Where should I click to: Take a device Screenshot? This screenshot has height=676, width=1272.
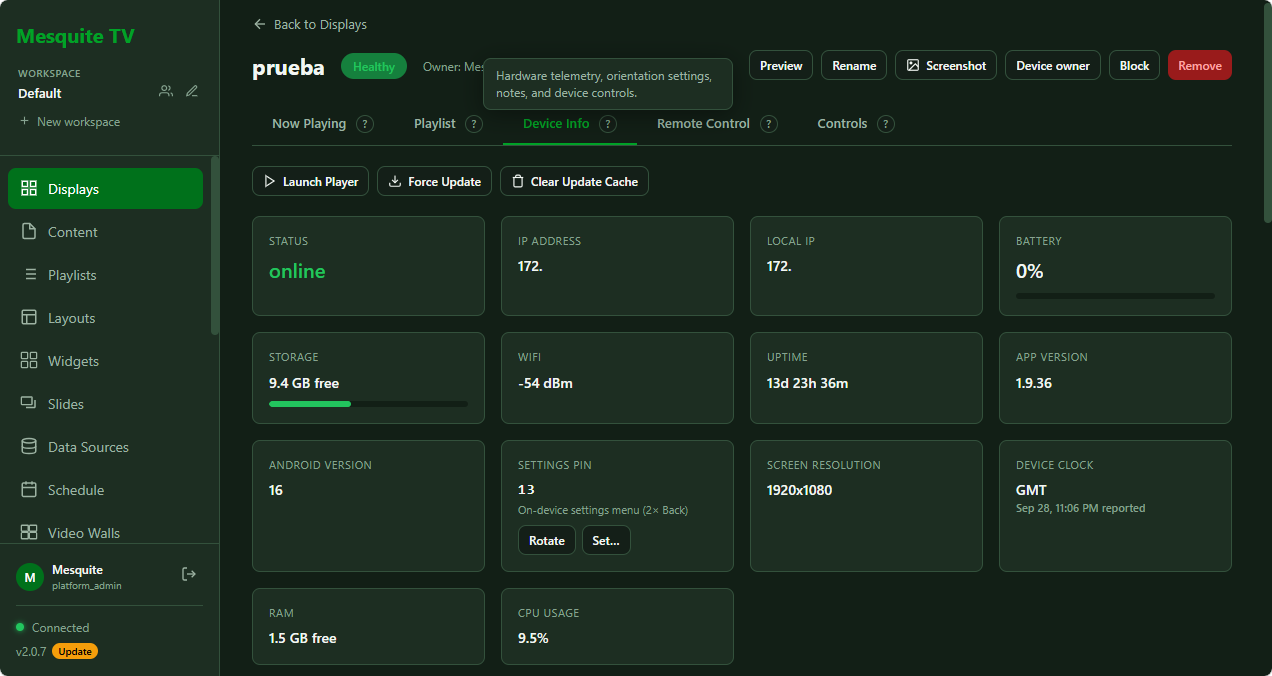(946, 65)
